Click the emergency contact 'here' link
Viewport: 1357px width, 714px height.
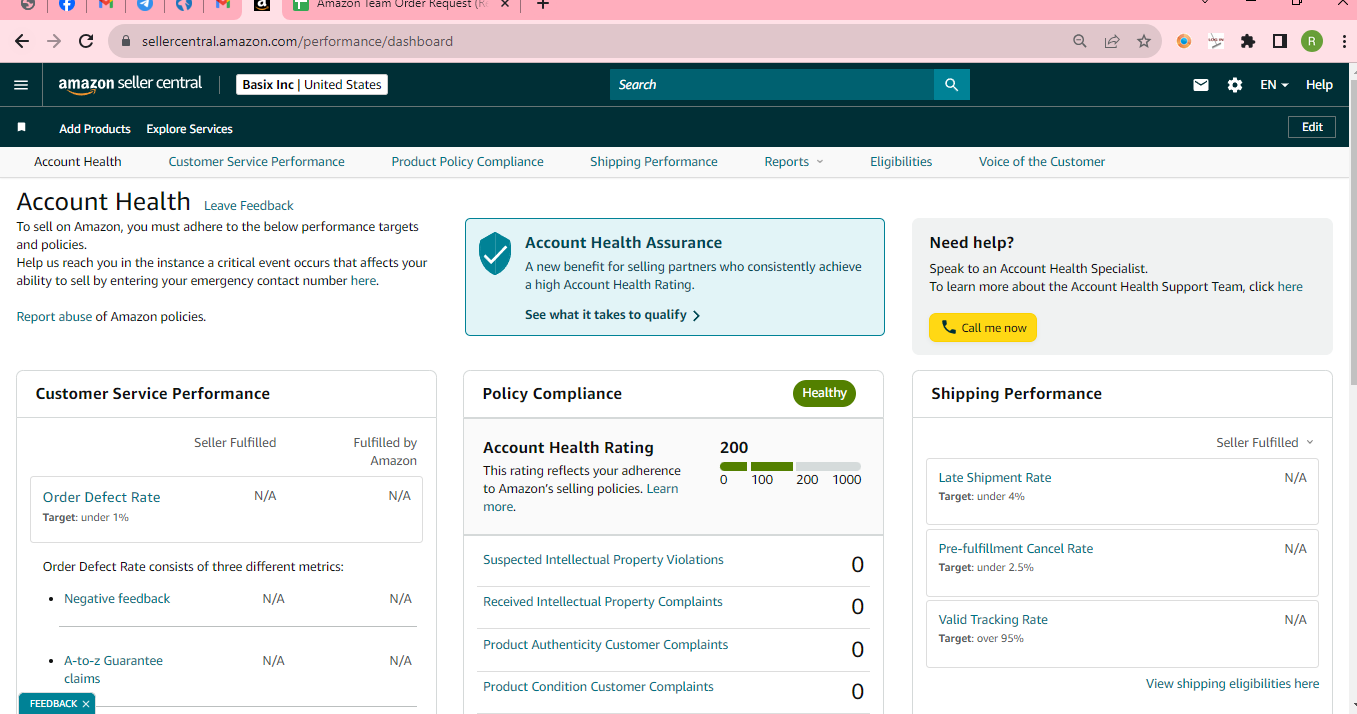(363, 281)
